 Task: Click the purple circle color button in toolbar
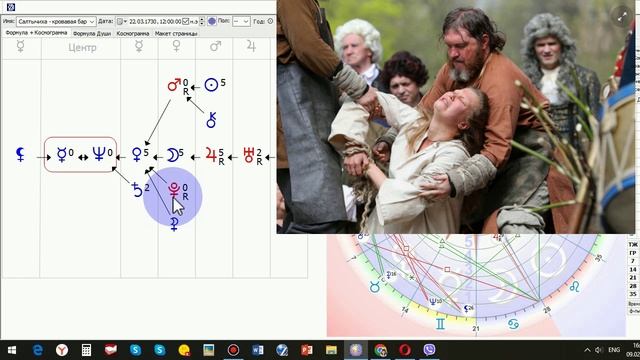click(x=212, y=21)
